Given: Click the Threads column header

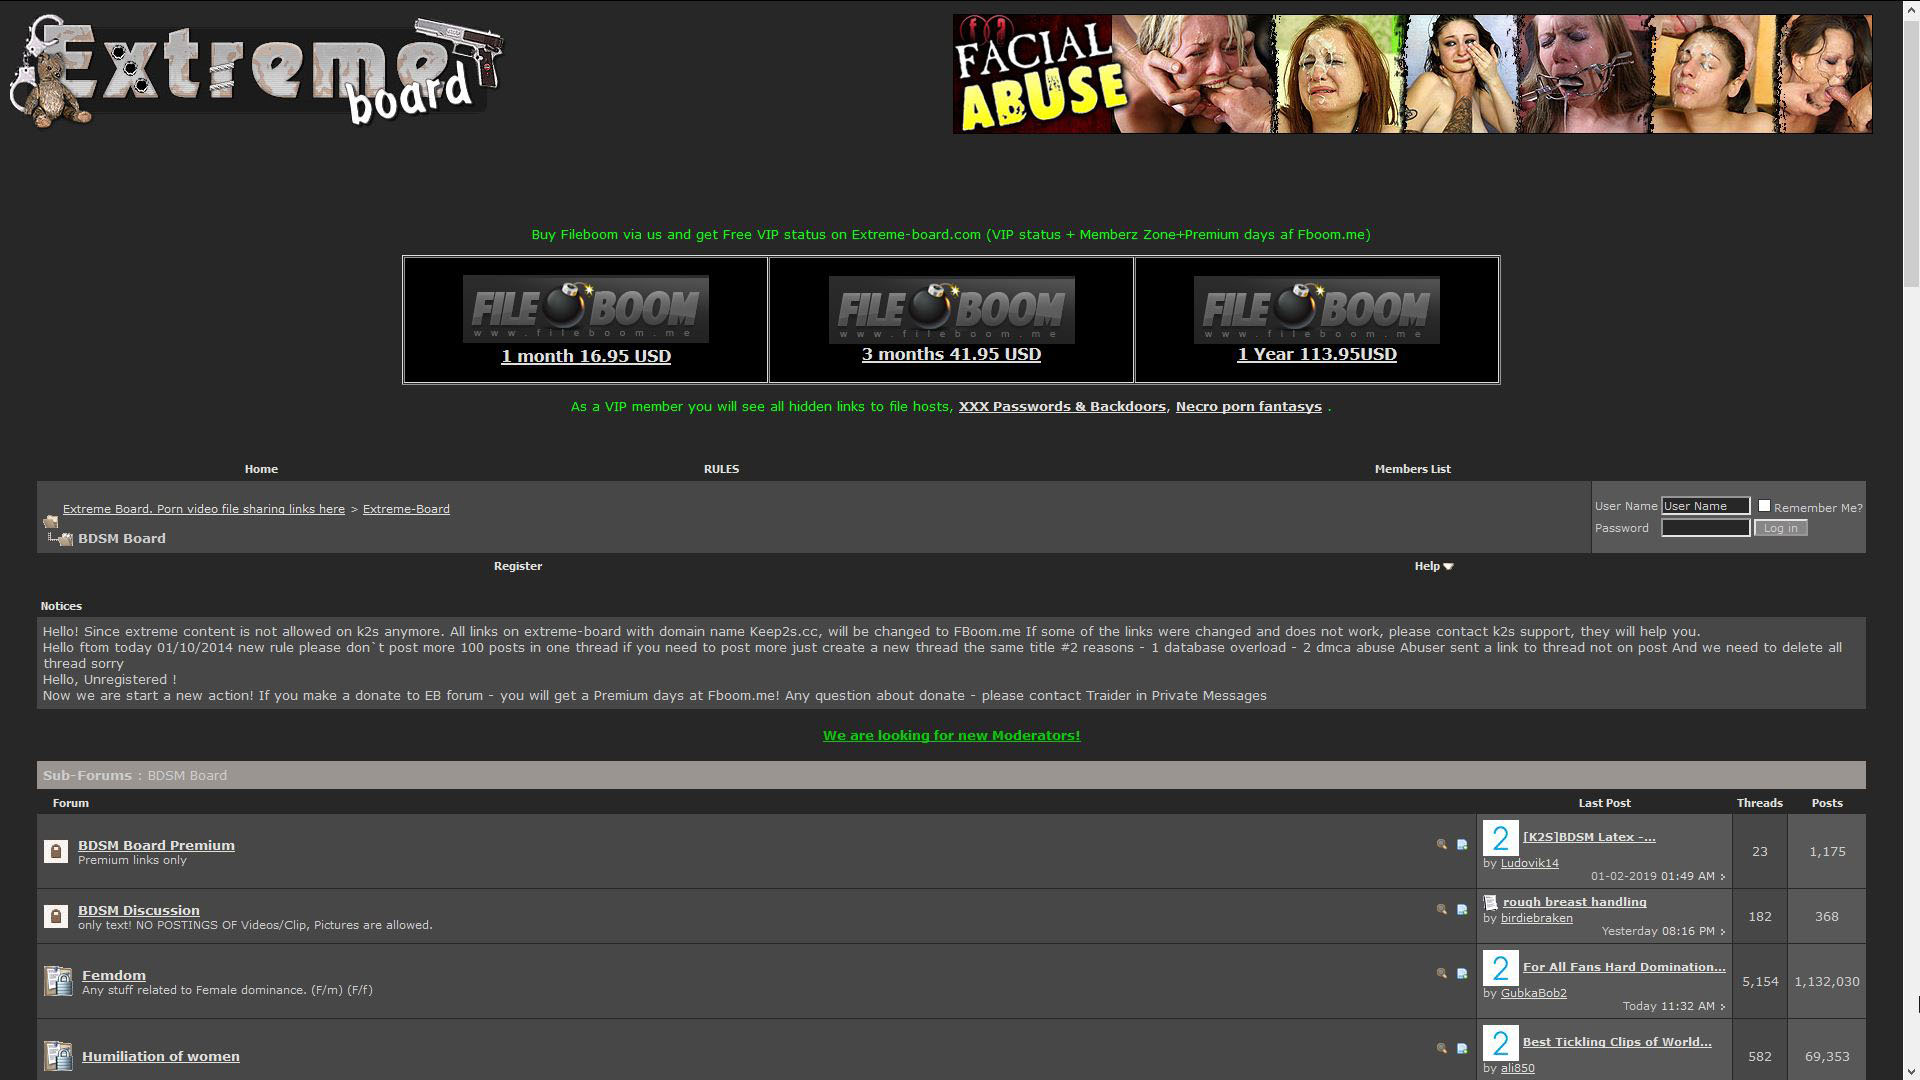Looking at the screenshot, I should tap(1760, 803).
